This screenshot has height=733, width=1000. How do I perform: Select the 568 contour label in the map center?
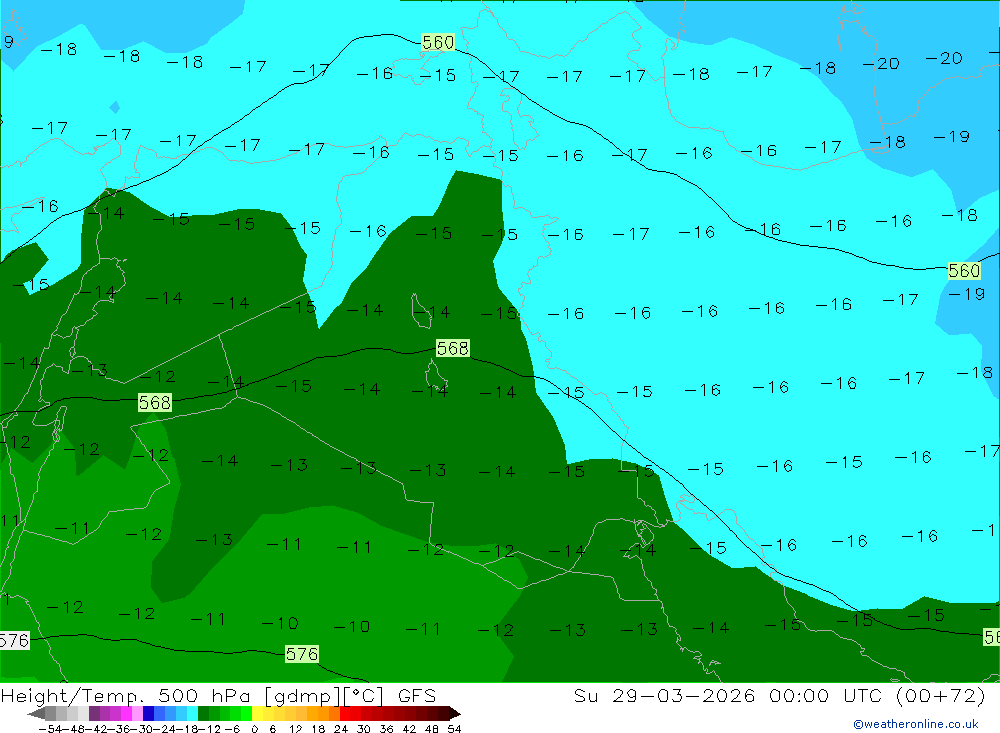[x=453, y=348]
